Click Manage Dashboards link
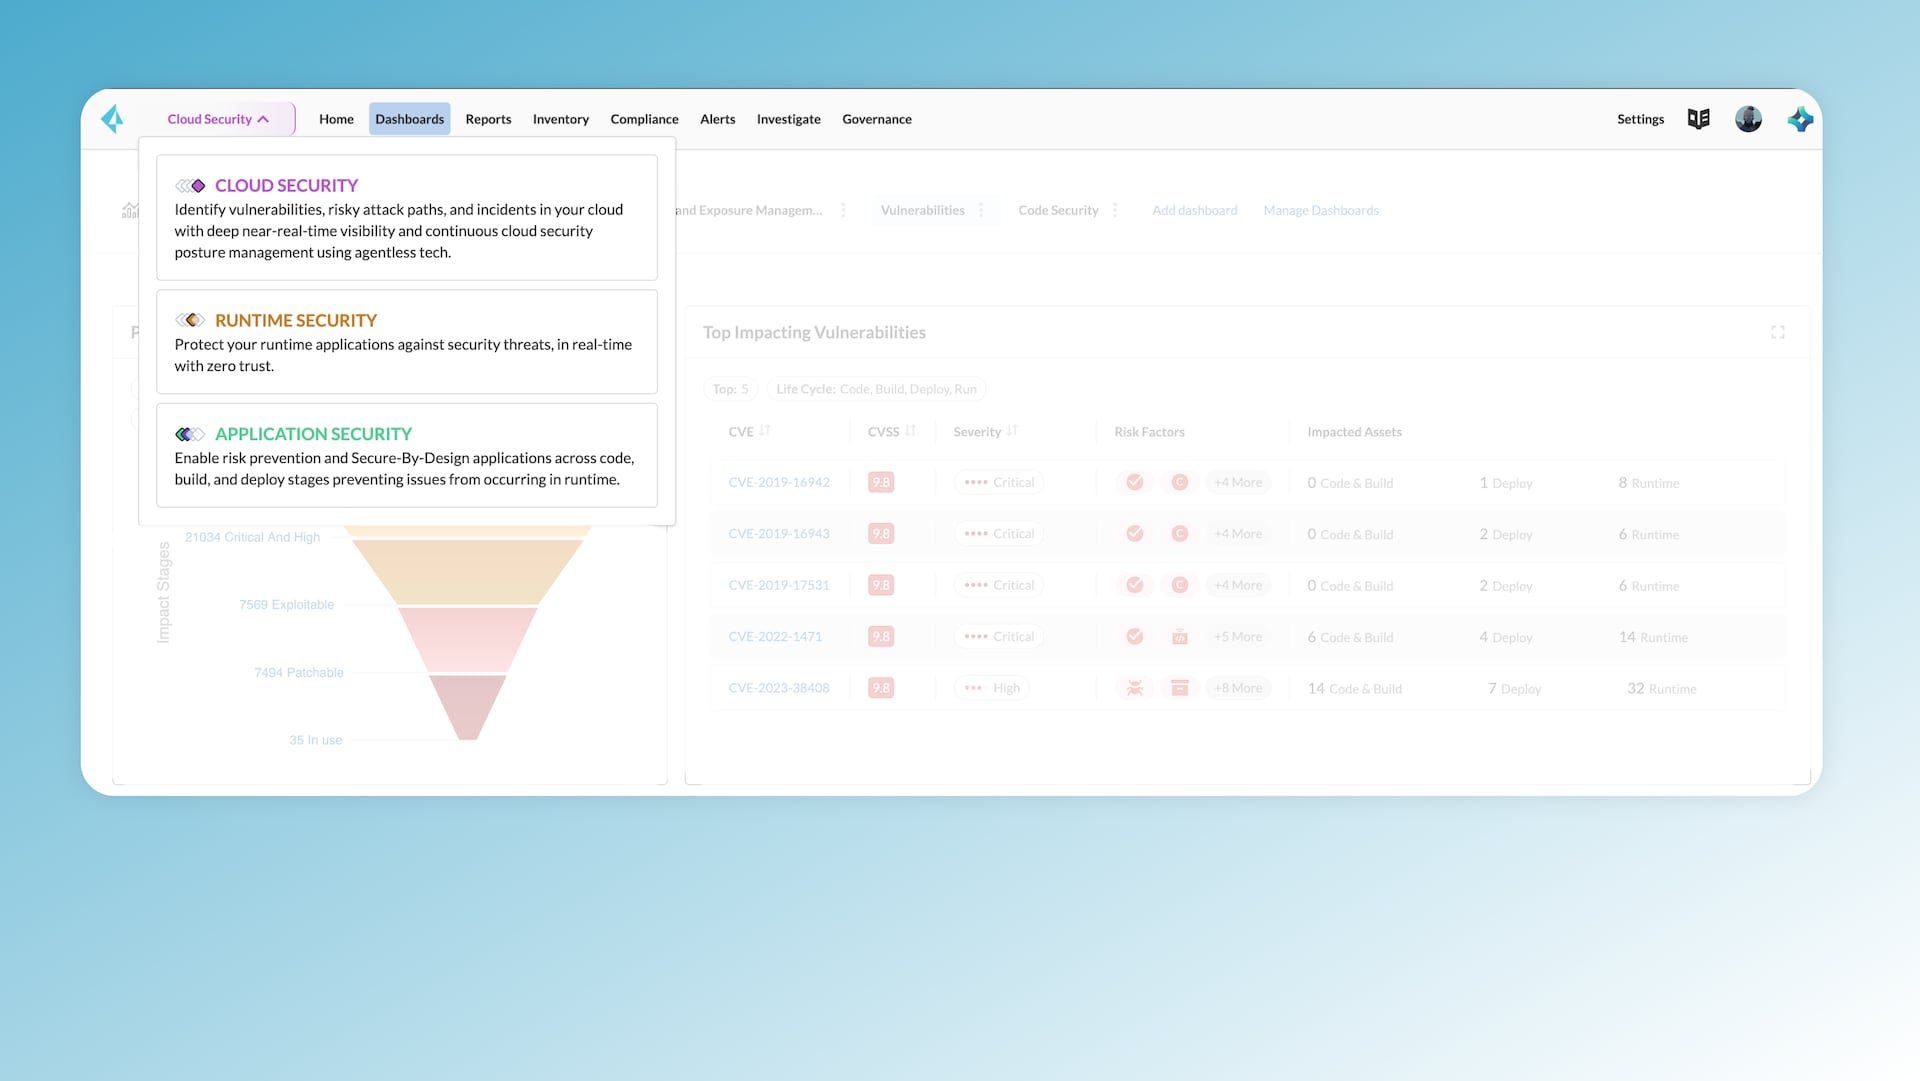 pos(1321,210)
